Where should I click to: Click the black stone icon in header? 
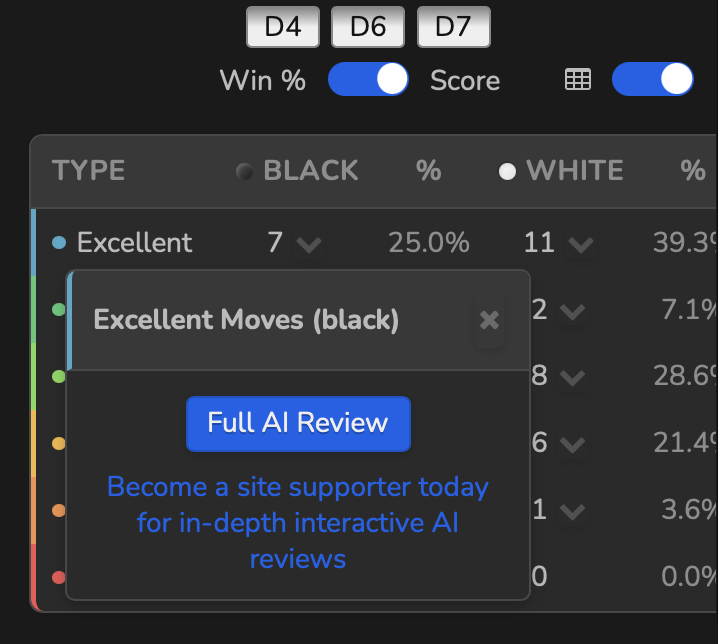244,172
